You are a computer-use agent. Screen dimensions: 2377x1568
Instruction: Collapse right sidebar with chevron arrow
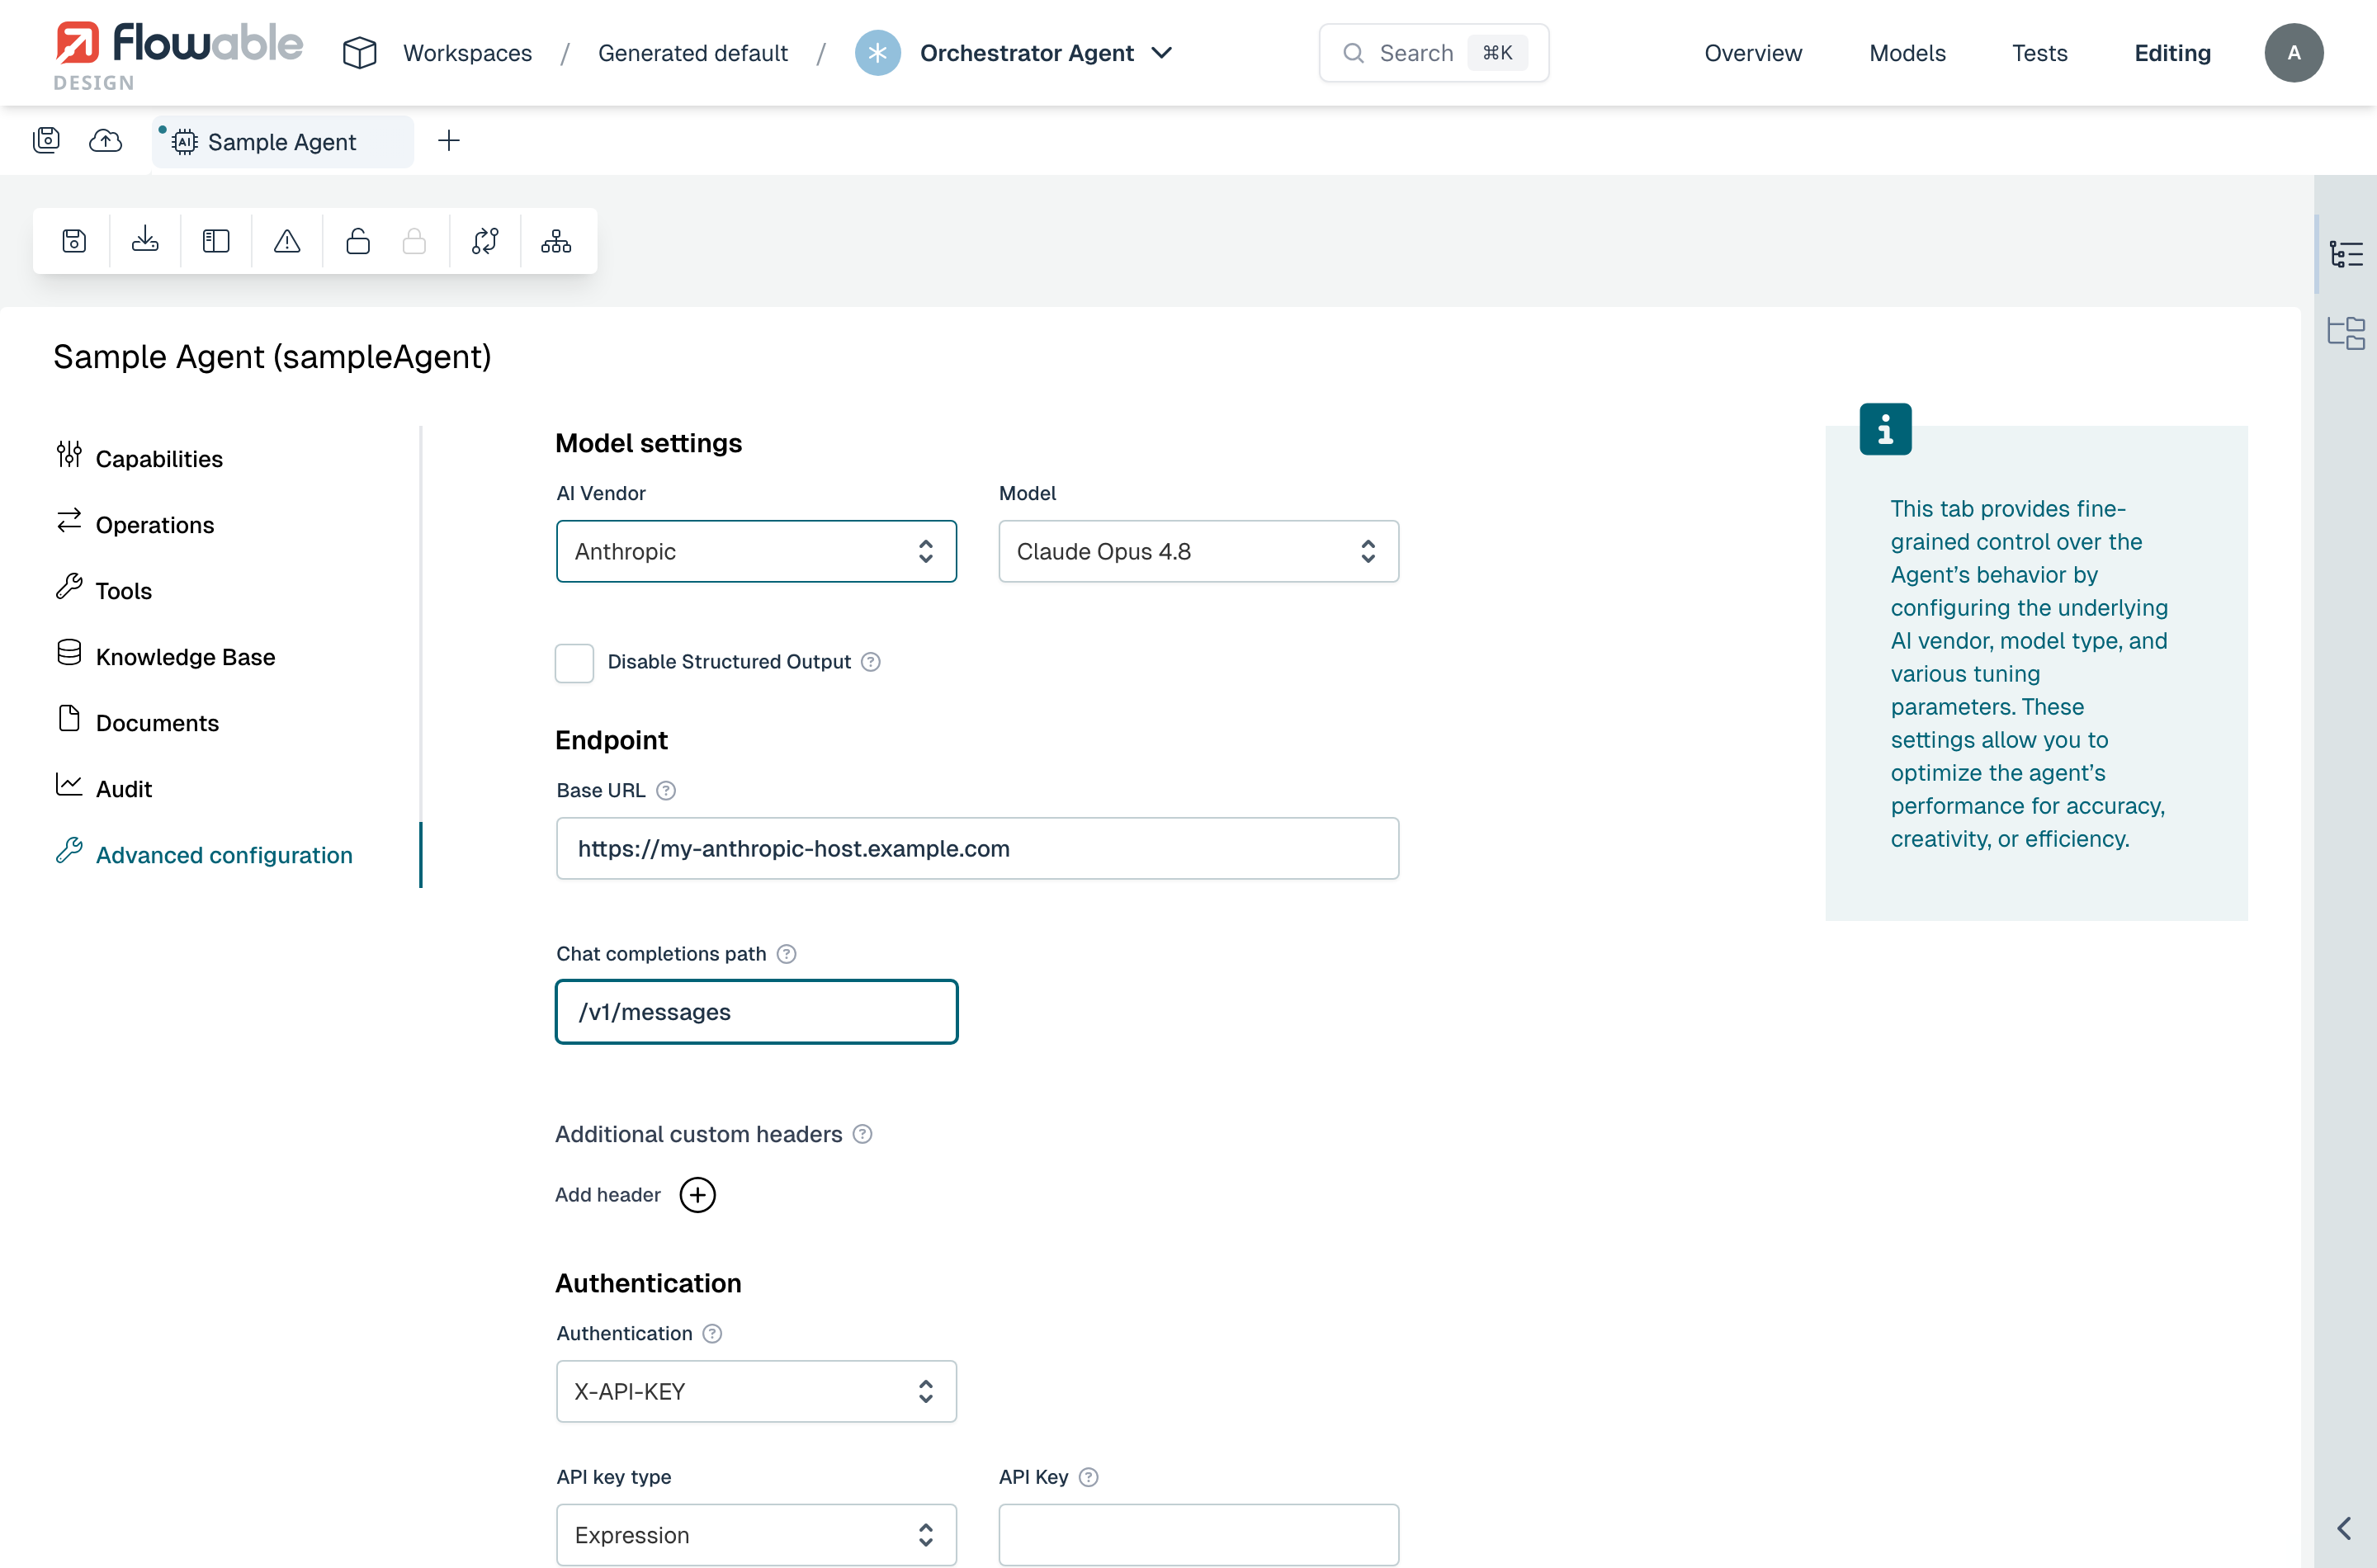(2345, 1528)
